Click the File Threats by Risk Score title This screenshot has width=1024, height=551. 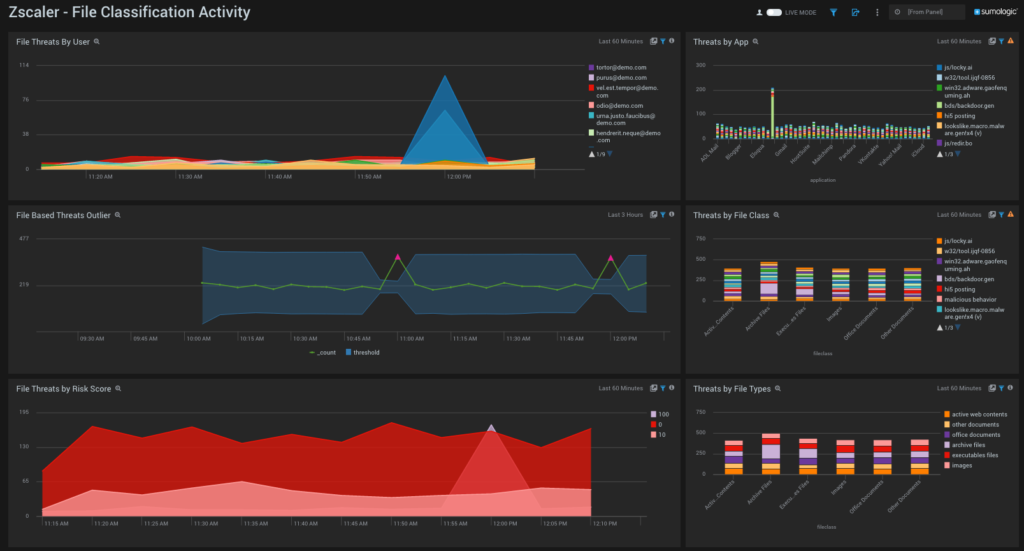coord(63,389)
